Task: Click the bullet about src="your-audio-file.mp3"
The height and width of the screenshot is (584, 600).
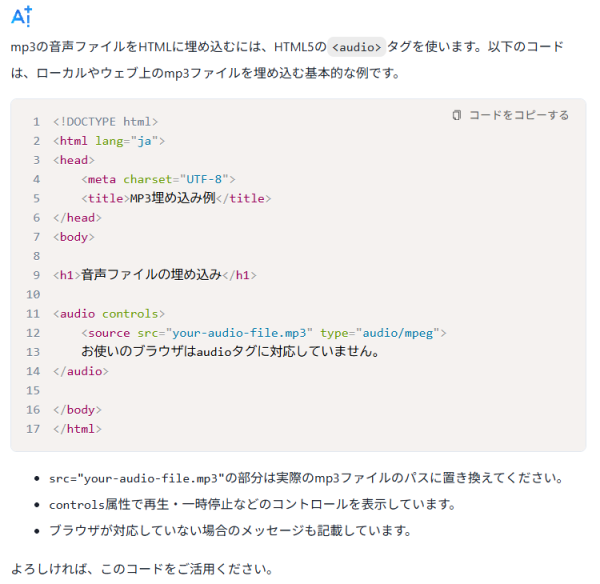Action: [306, 478]
